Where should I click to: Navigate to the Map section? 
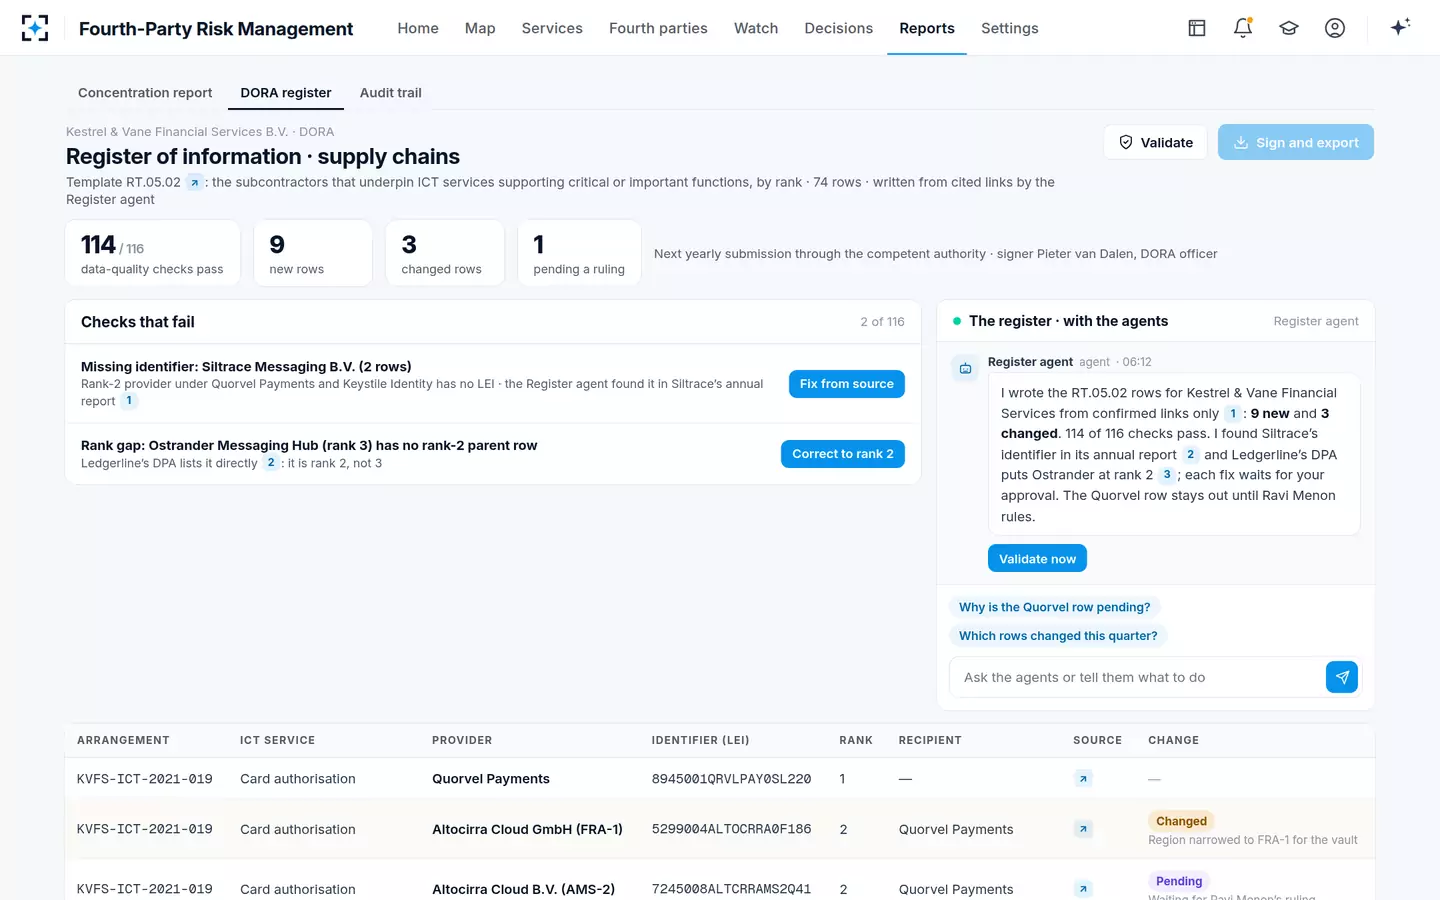[x=480, y=28]
